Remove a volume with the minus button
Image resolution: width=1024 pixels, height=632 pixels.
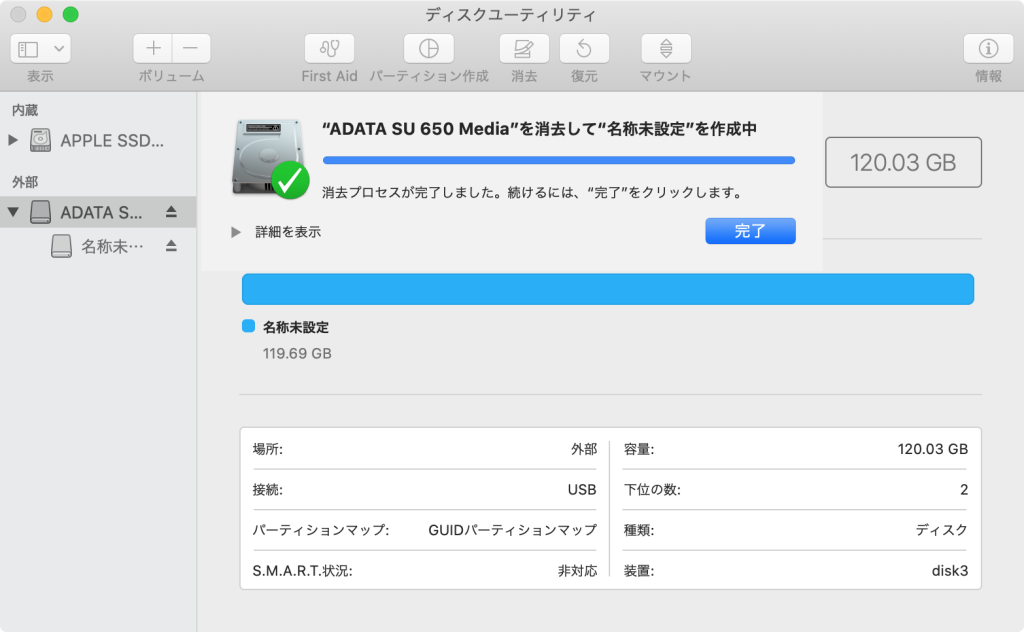(191, 48)
